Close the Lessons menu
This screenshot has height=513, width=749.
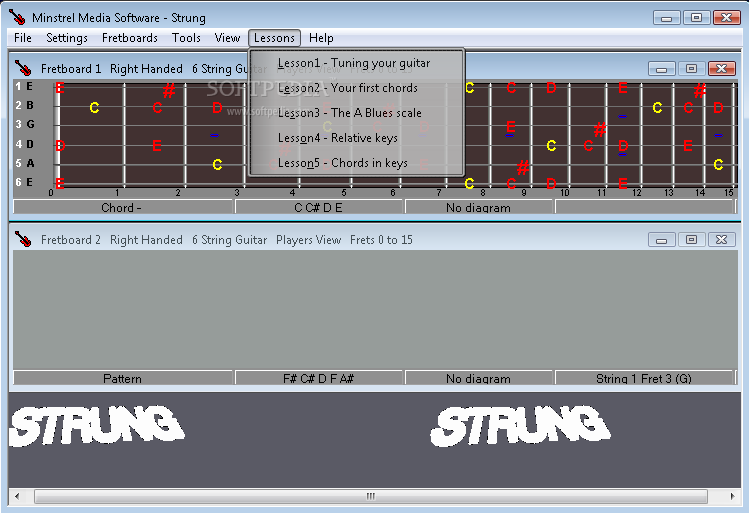coord(274,38)
